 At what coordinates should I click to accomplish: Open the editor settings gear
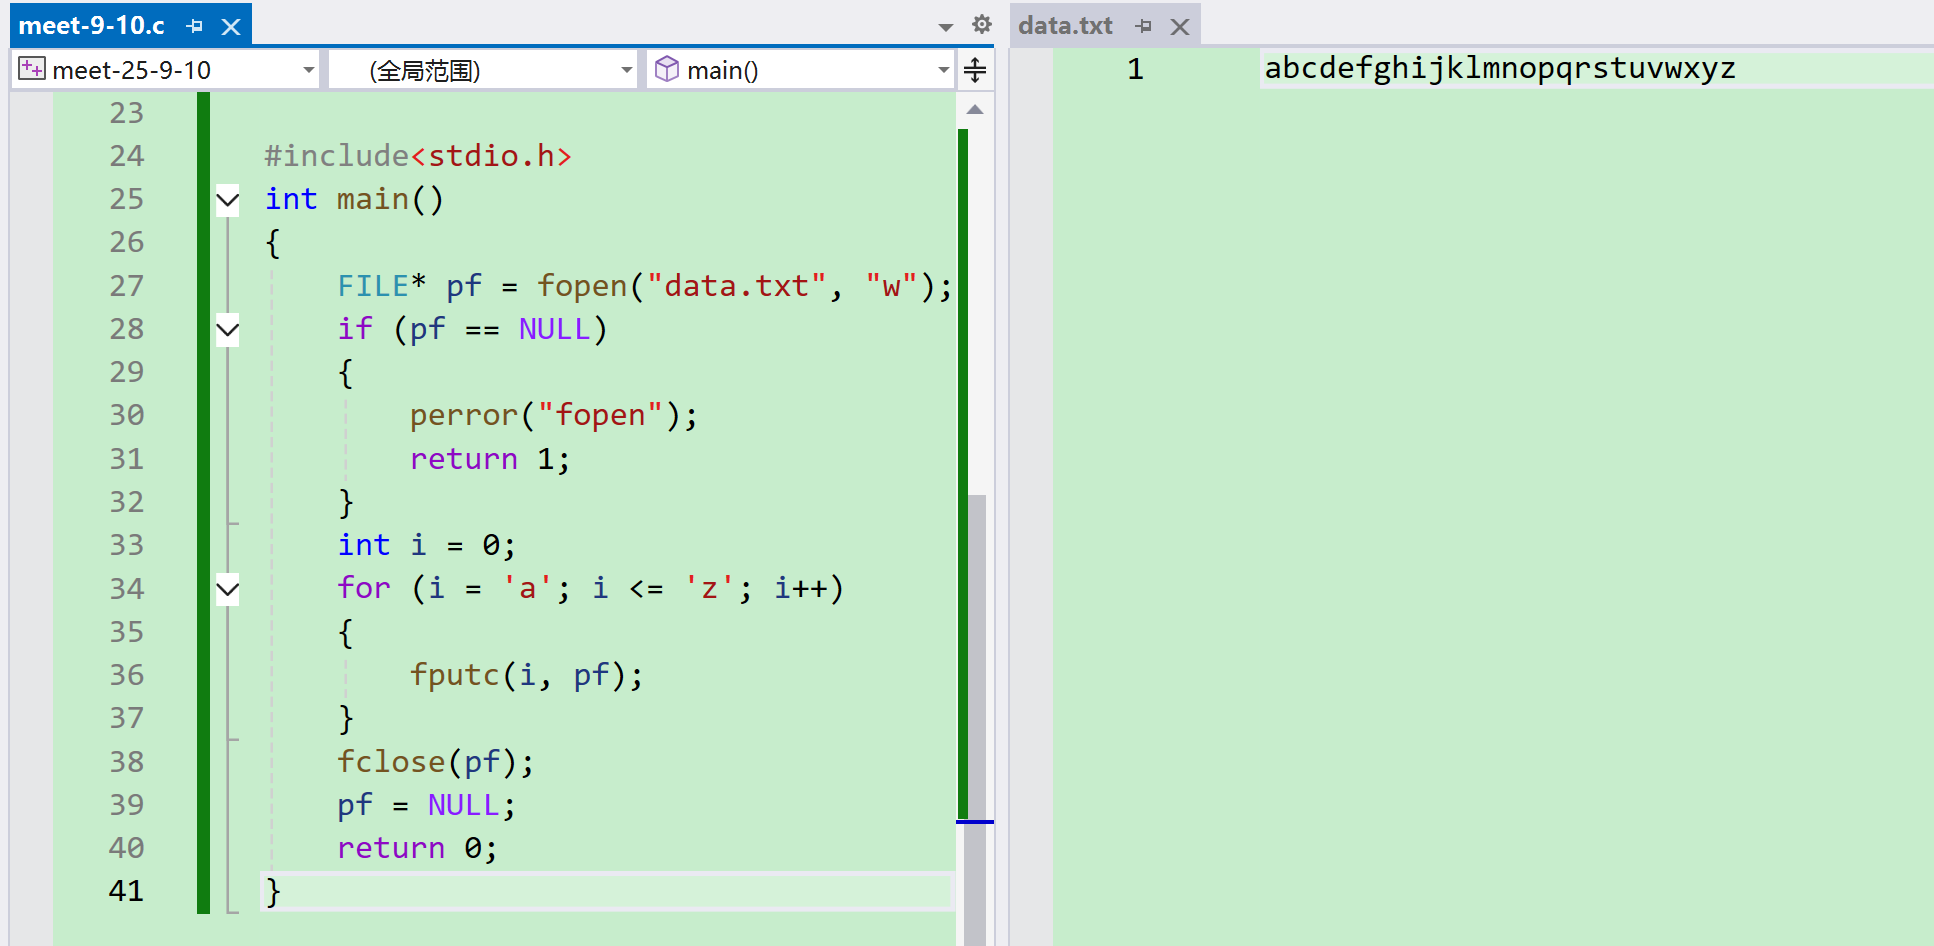(982, 25)
